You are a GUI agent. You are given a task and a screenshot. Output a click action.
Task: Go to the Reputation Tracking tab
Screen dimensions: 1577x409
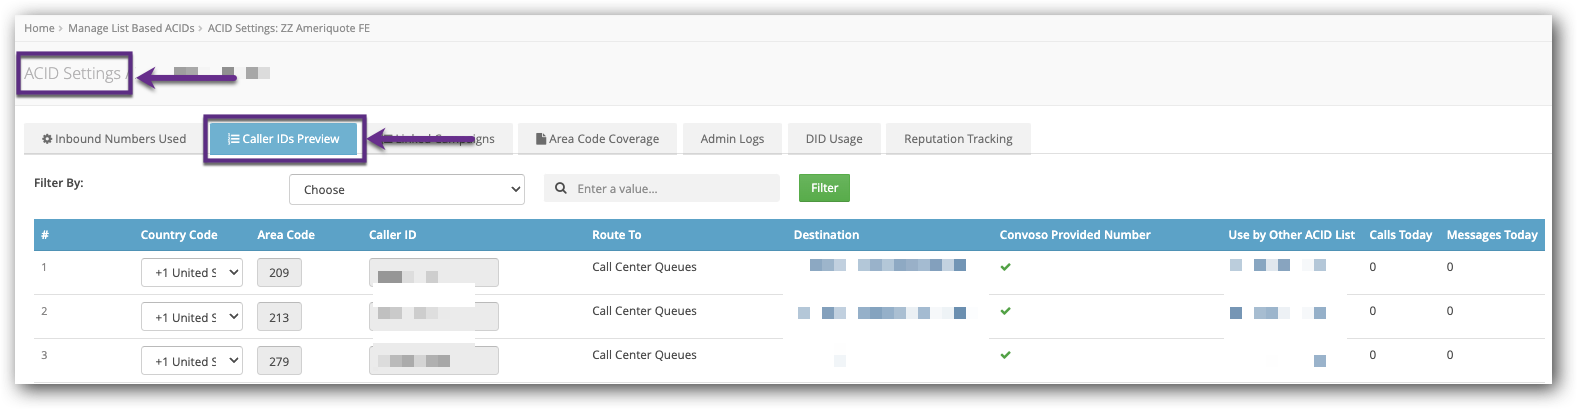[958, 139]
